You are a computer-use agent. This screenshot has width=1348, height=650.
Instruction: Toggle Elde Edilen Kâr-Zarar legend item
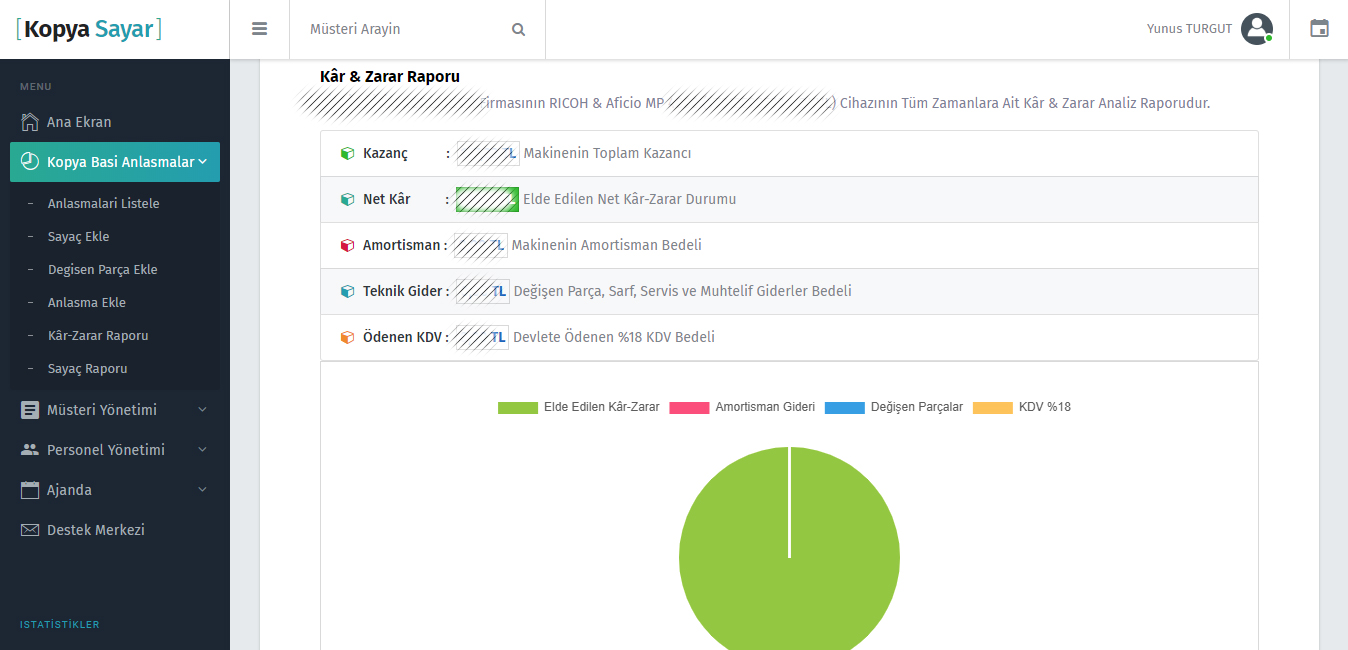point(579,407)
